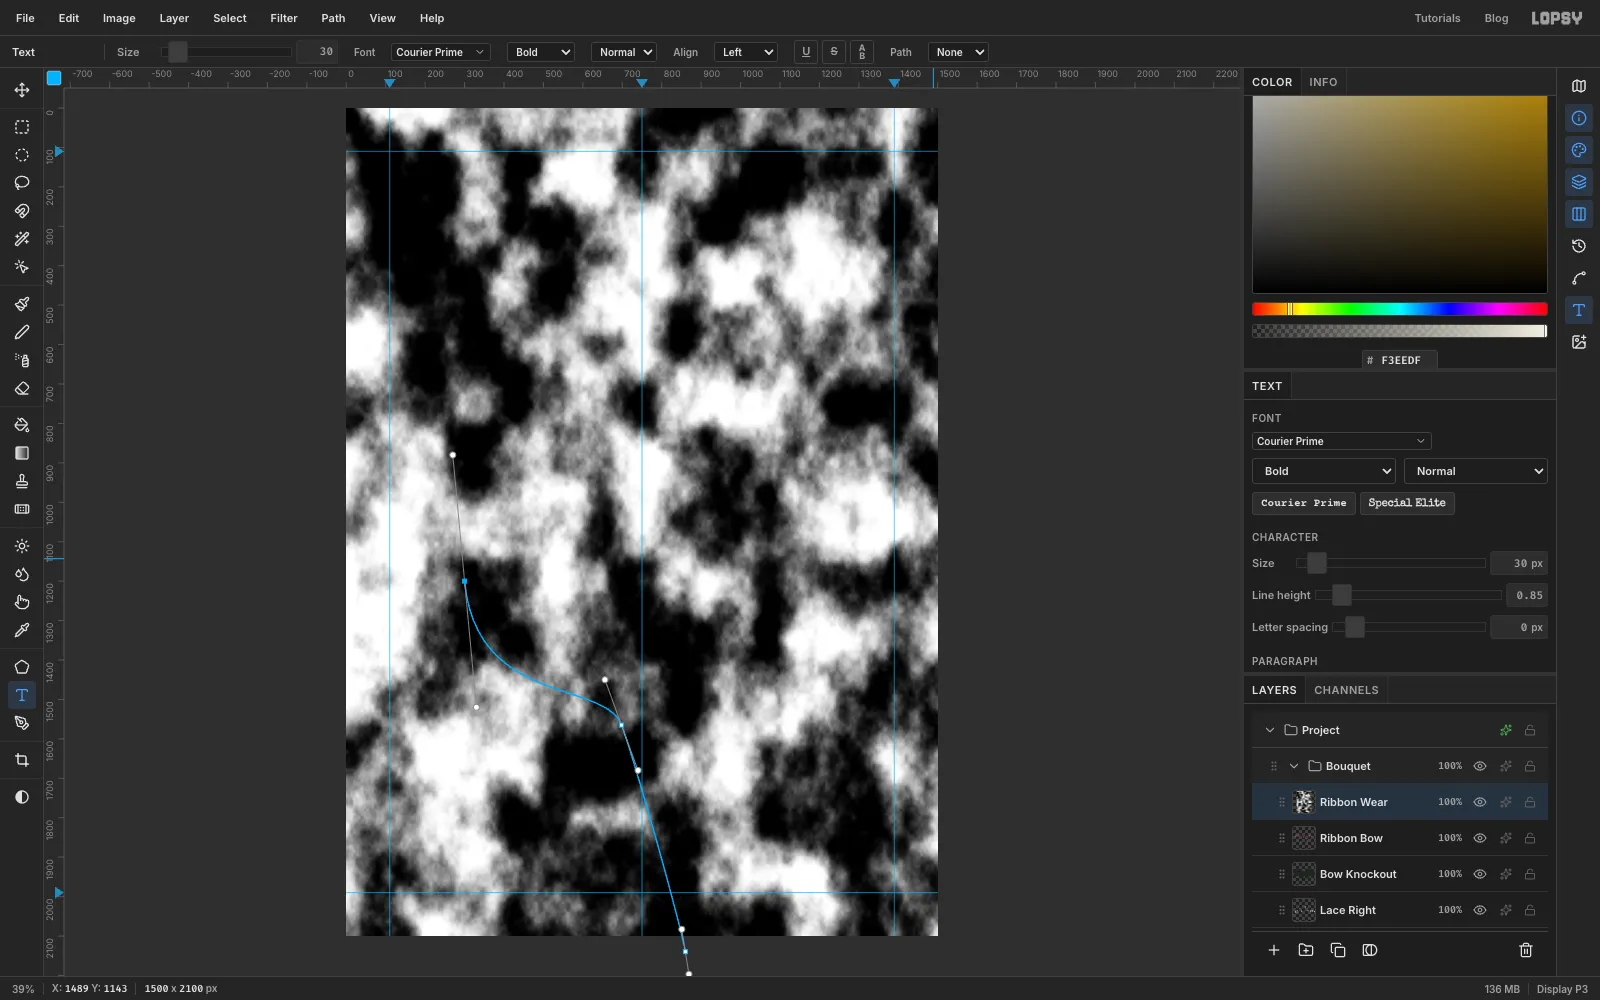The image size is (1600, 1000).
Task: Open the Normal style dropdown in options bar
Action: (623, 52)
